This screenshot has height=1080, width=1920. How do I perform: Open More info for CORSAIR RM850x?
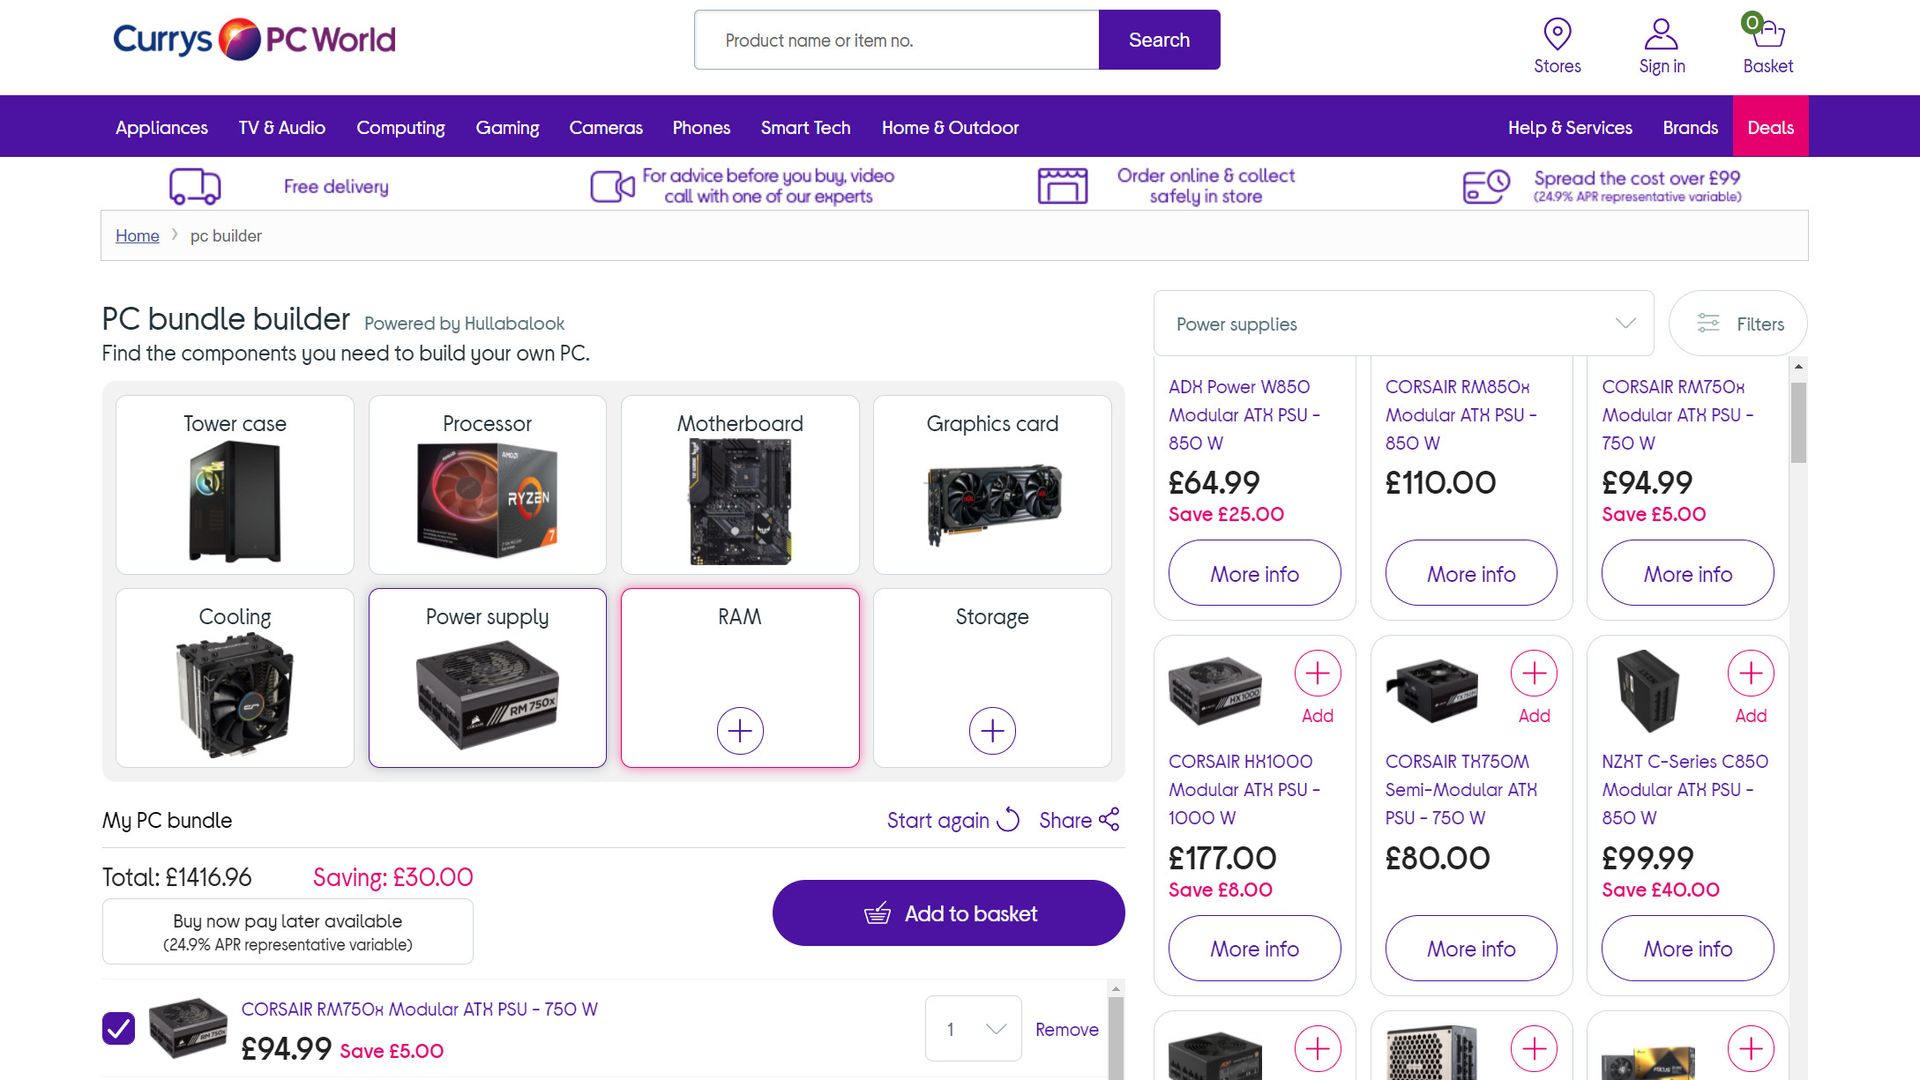point(1470,573)
